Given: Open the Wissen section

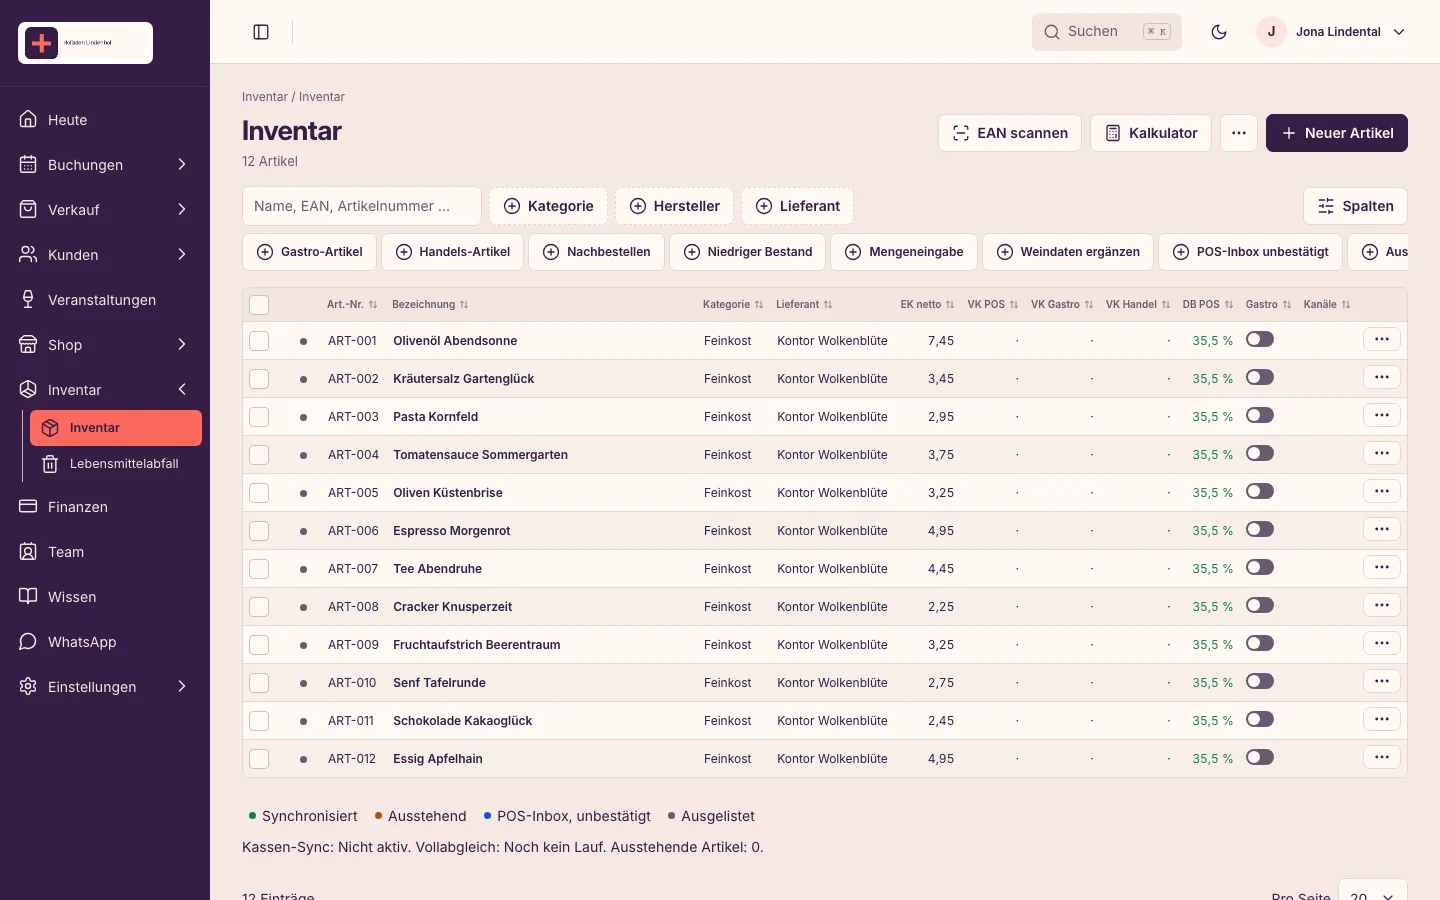Looking at the screenshot, I should pyautogui.click(x=105, y=597).
